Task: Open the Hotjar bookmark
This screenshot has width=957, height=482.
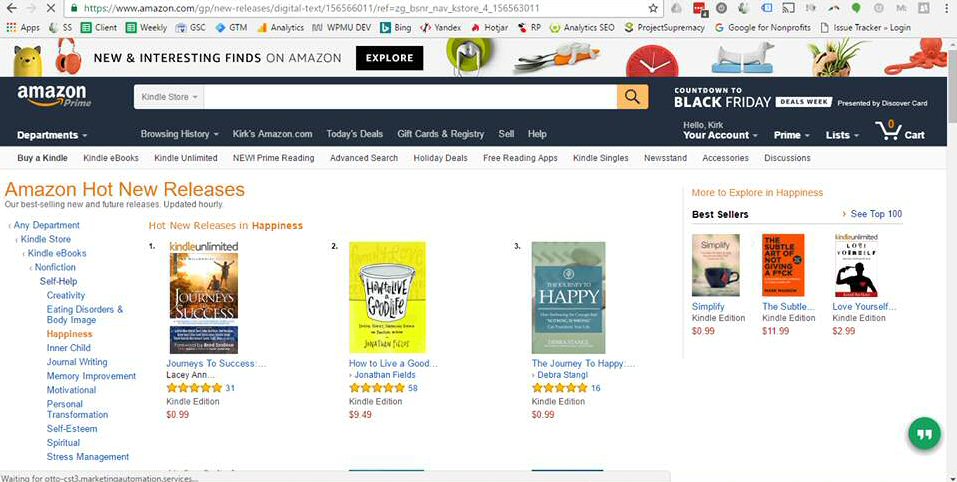Action: point(489,27)
